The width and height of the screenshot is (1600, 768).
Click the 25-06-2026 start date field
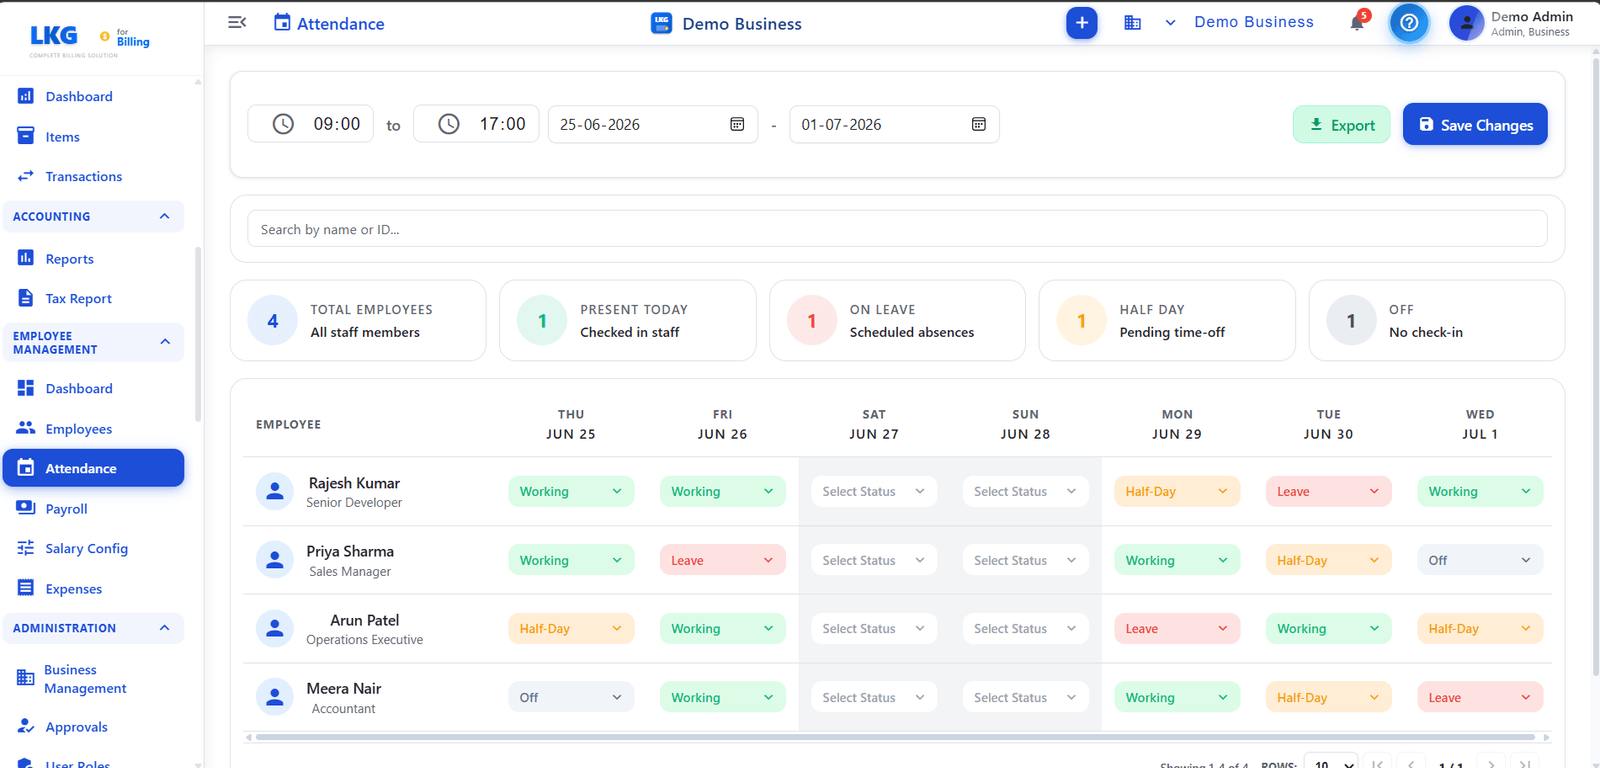tap(653, 124)
